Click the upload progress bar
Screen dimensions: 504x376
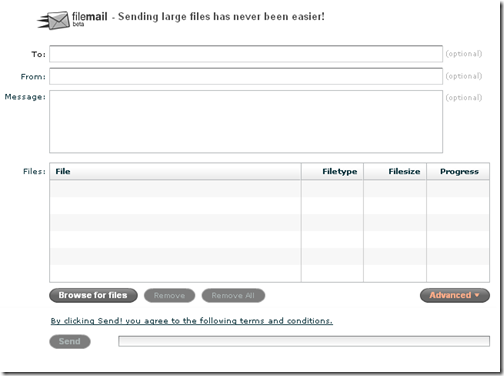pos(304,341)
